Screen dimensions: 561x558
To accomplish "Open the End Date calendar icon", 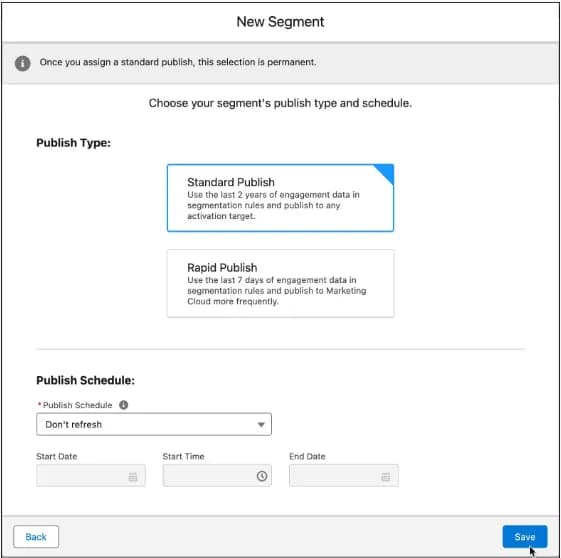I will (x=385, y=476).
